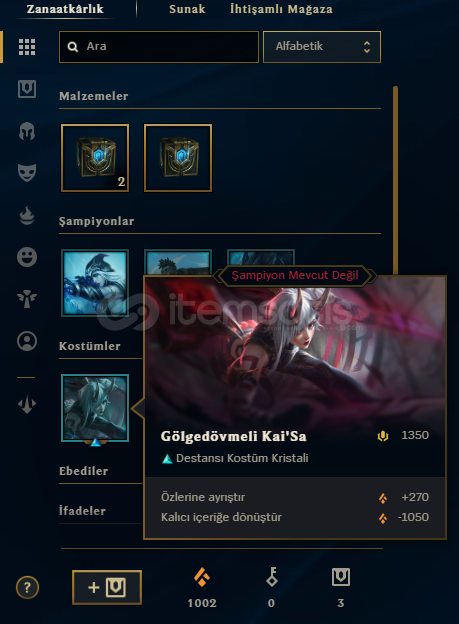459x624 pixels.
Task: Open the Hextech chest stack of two
Action: coord(95,158)
